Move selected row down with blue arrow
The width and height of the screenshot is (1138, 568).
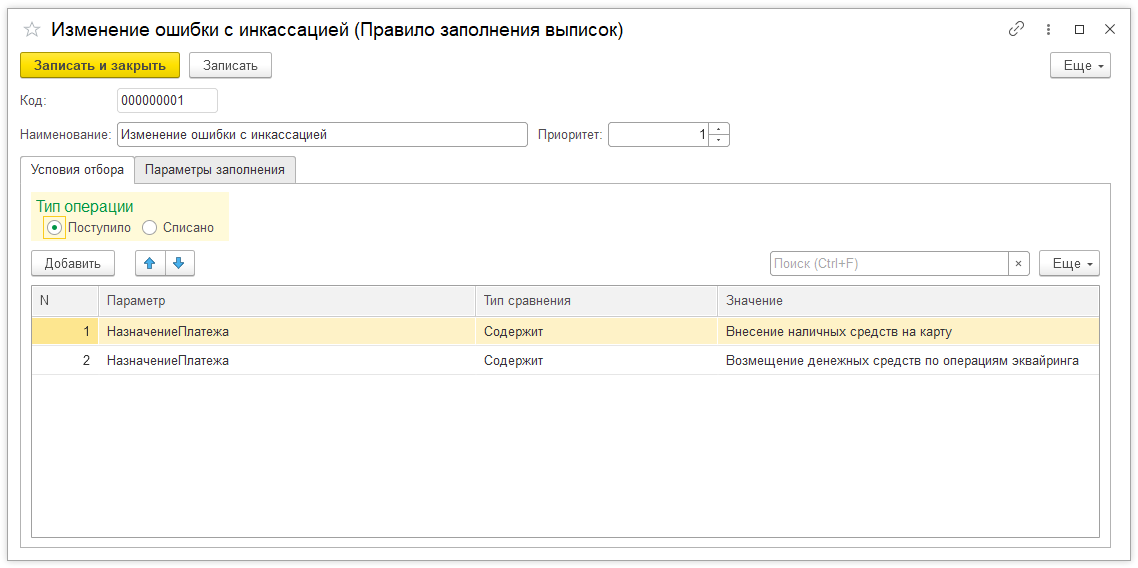pos(180,264)
